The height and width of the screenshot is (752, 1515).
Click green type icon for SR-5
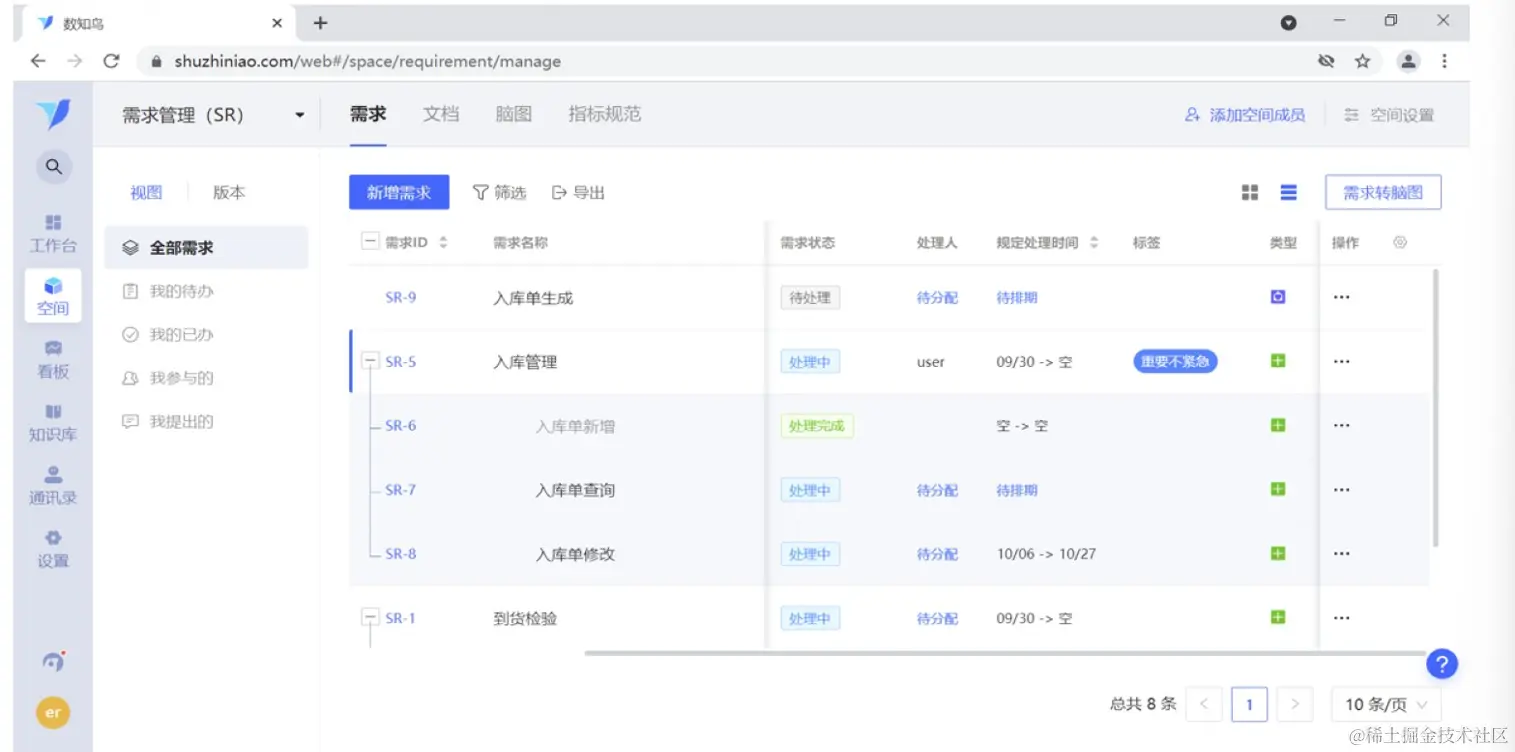[1278, 361]
